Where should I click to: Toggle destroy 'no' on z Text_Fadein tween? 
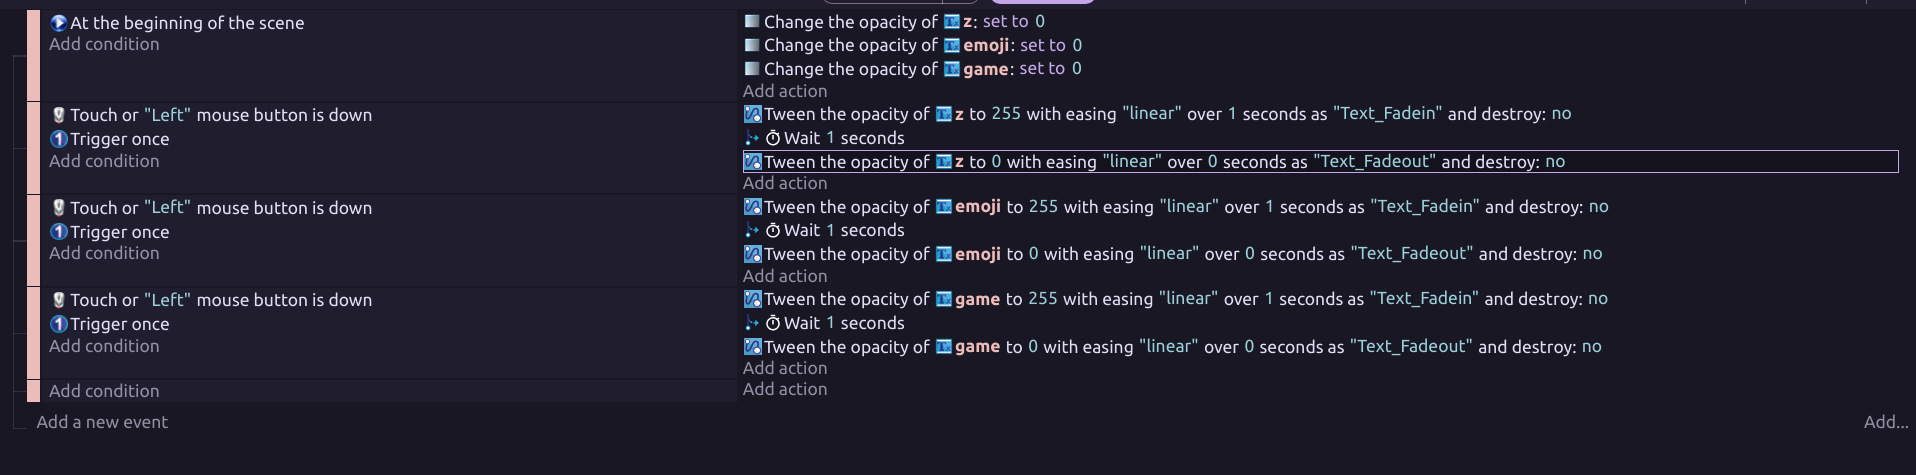click(x=1561, y=114)
